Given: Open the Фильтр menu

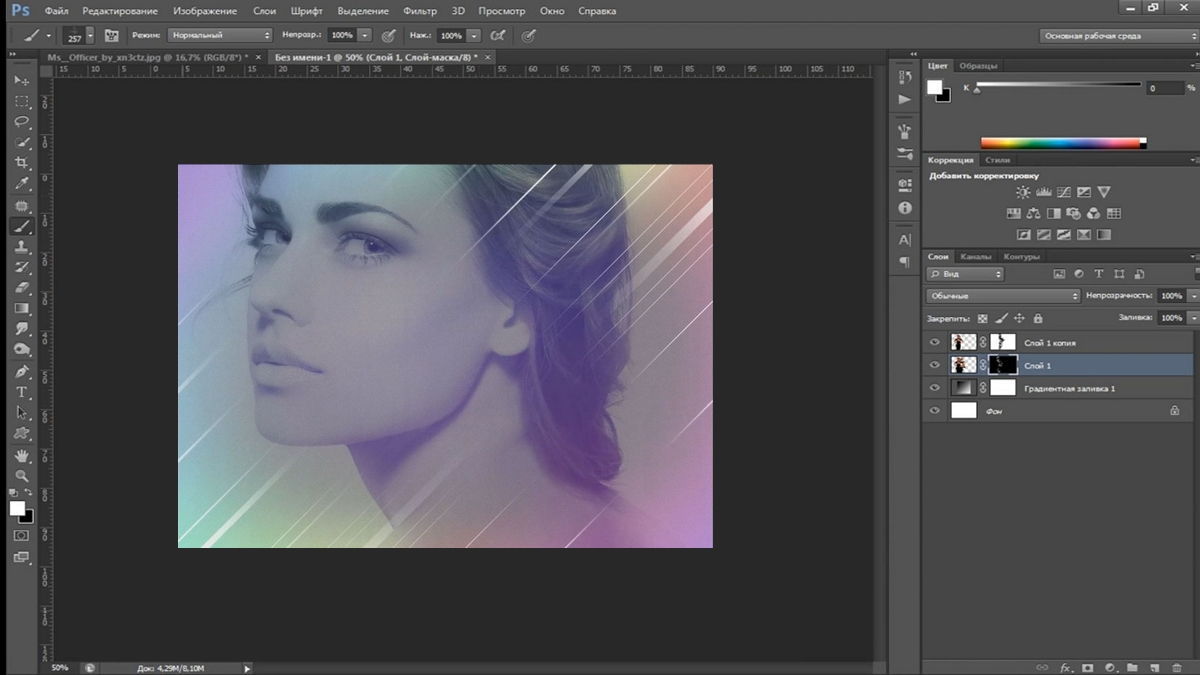Looking at the screenshot, I should [420, 11].
